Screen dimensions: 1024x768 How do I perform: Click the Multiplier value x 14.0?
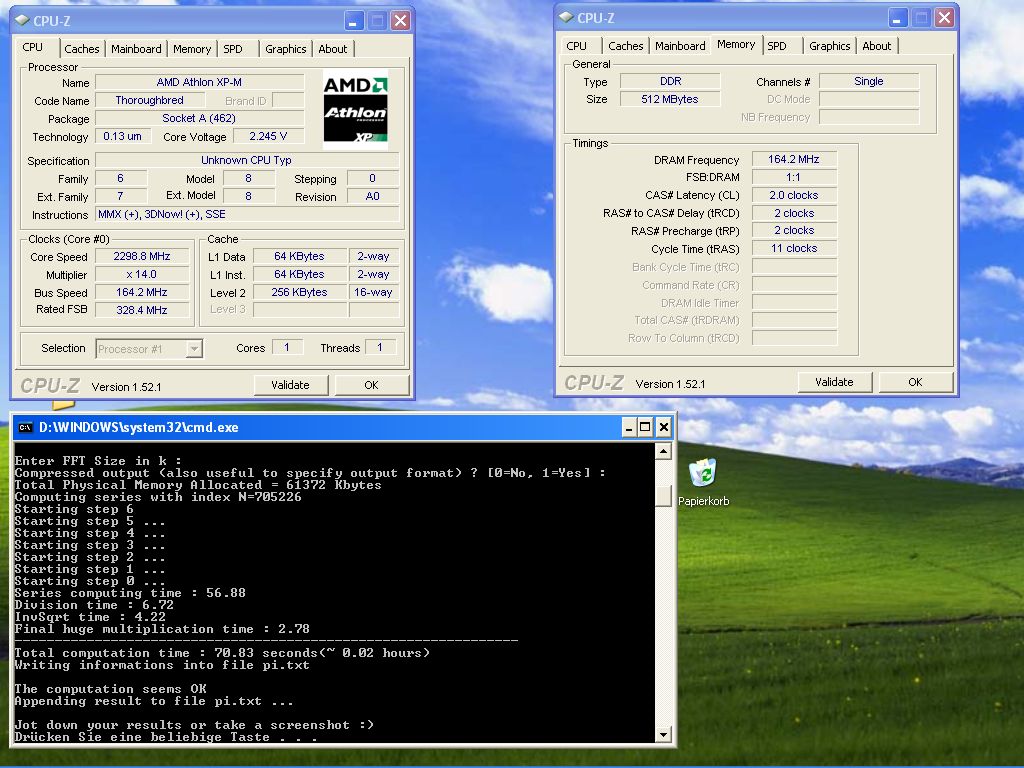pyautogui.click(x=142, y=274)
